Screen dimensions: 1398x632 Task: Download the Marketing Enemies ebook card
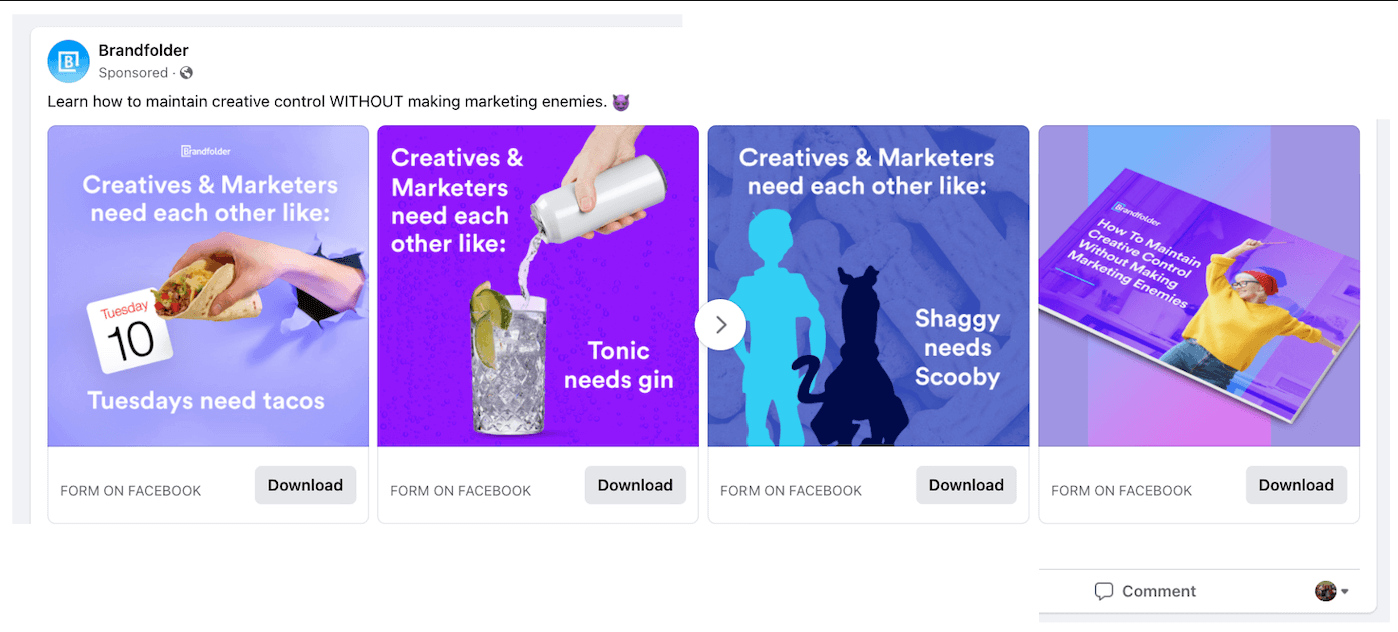point(1296,485)
